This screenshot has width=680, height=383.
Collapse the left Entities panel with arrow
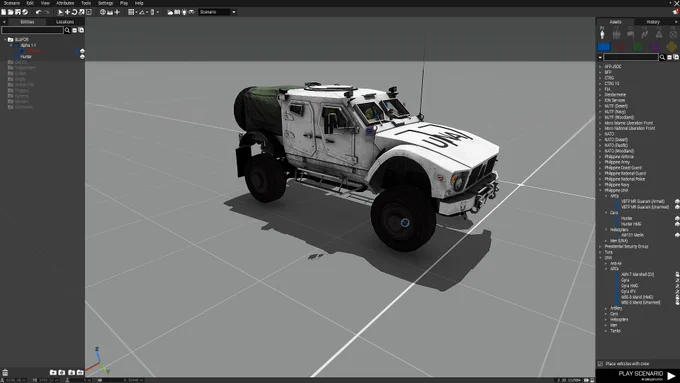coord(4,22)
